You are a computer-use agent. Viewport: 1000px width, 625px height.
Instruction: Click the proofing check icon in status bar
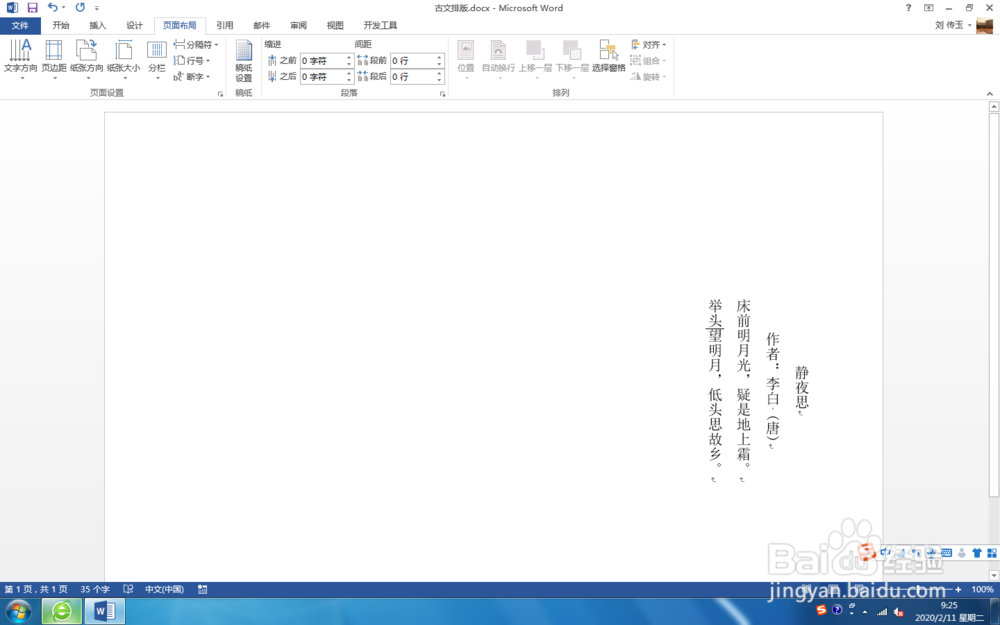128,589
